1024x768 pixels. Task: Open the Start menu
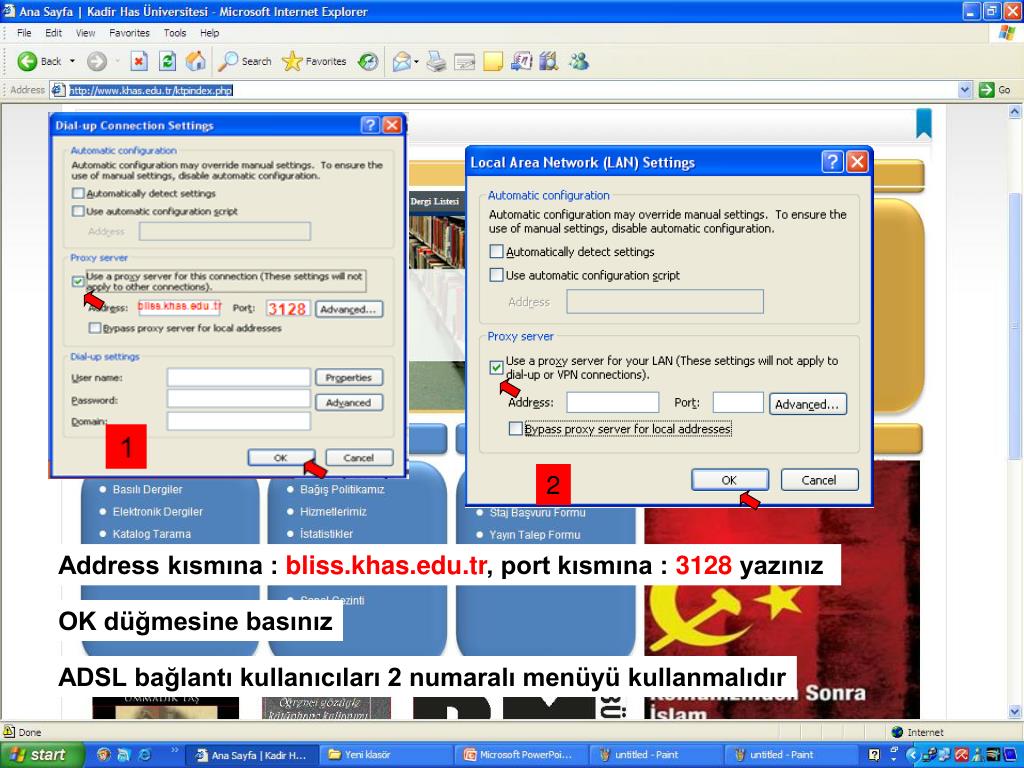[x=41, y=754]
